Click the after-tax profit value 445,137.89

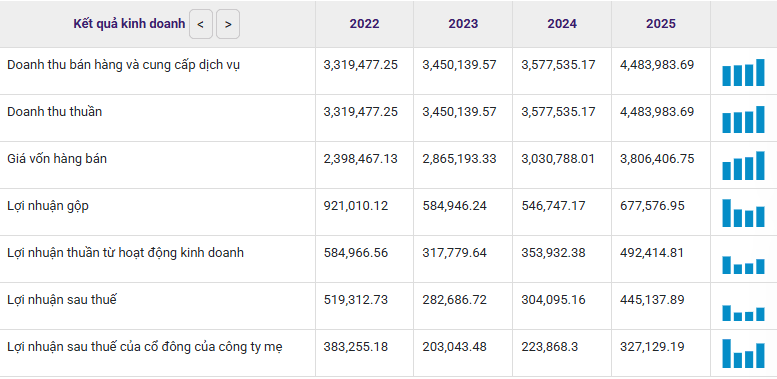(x=652, y=300)
